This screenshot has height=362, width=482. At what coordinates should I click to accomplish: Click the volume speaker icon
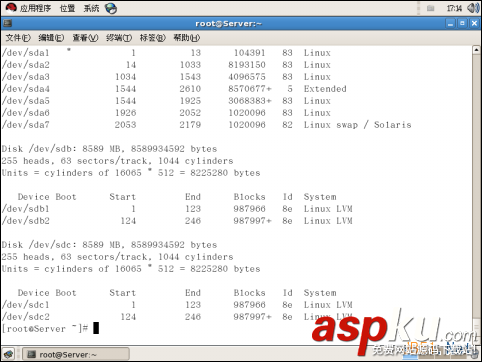point(473,8)
